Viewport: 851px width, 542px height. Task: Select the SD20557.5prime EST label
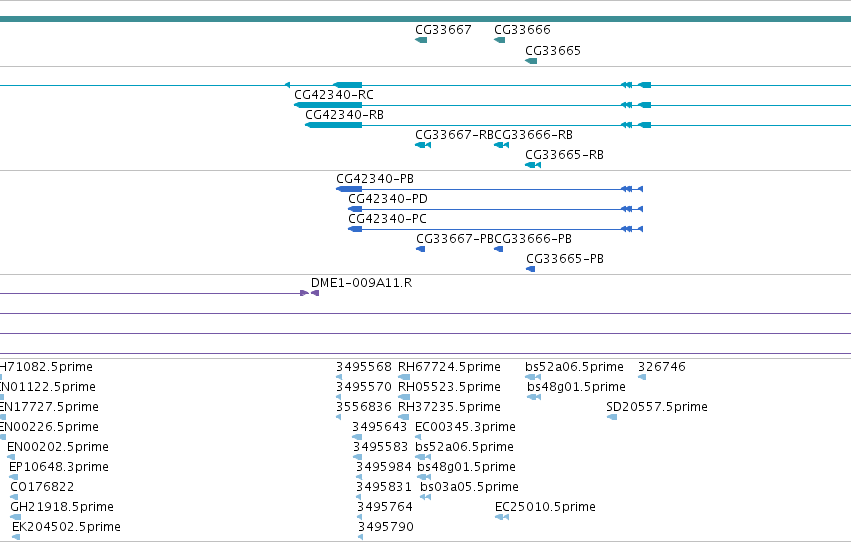click(x=657, y=407)
